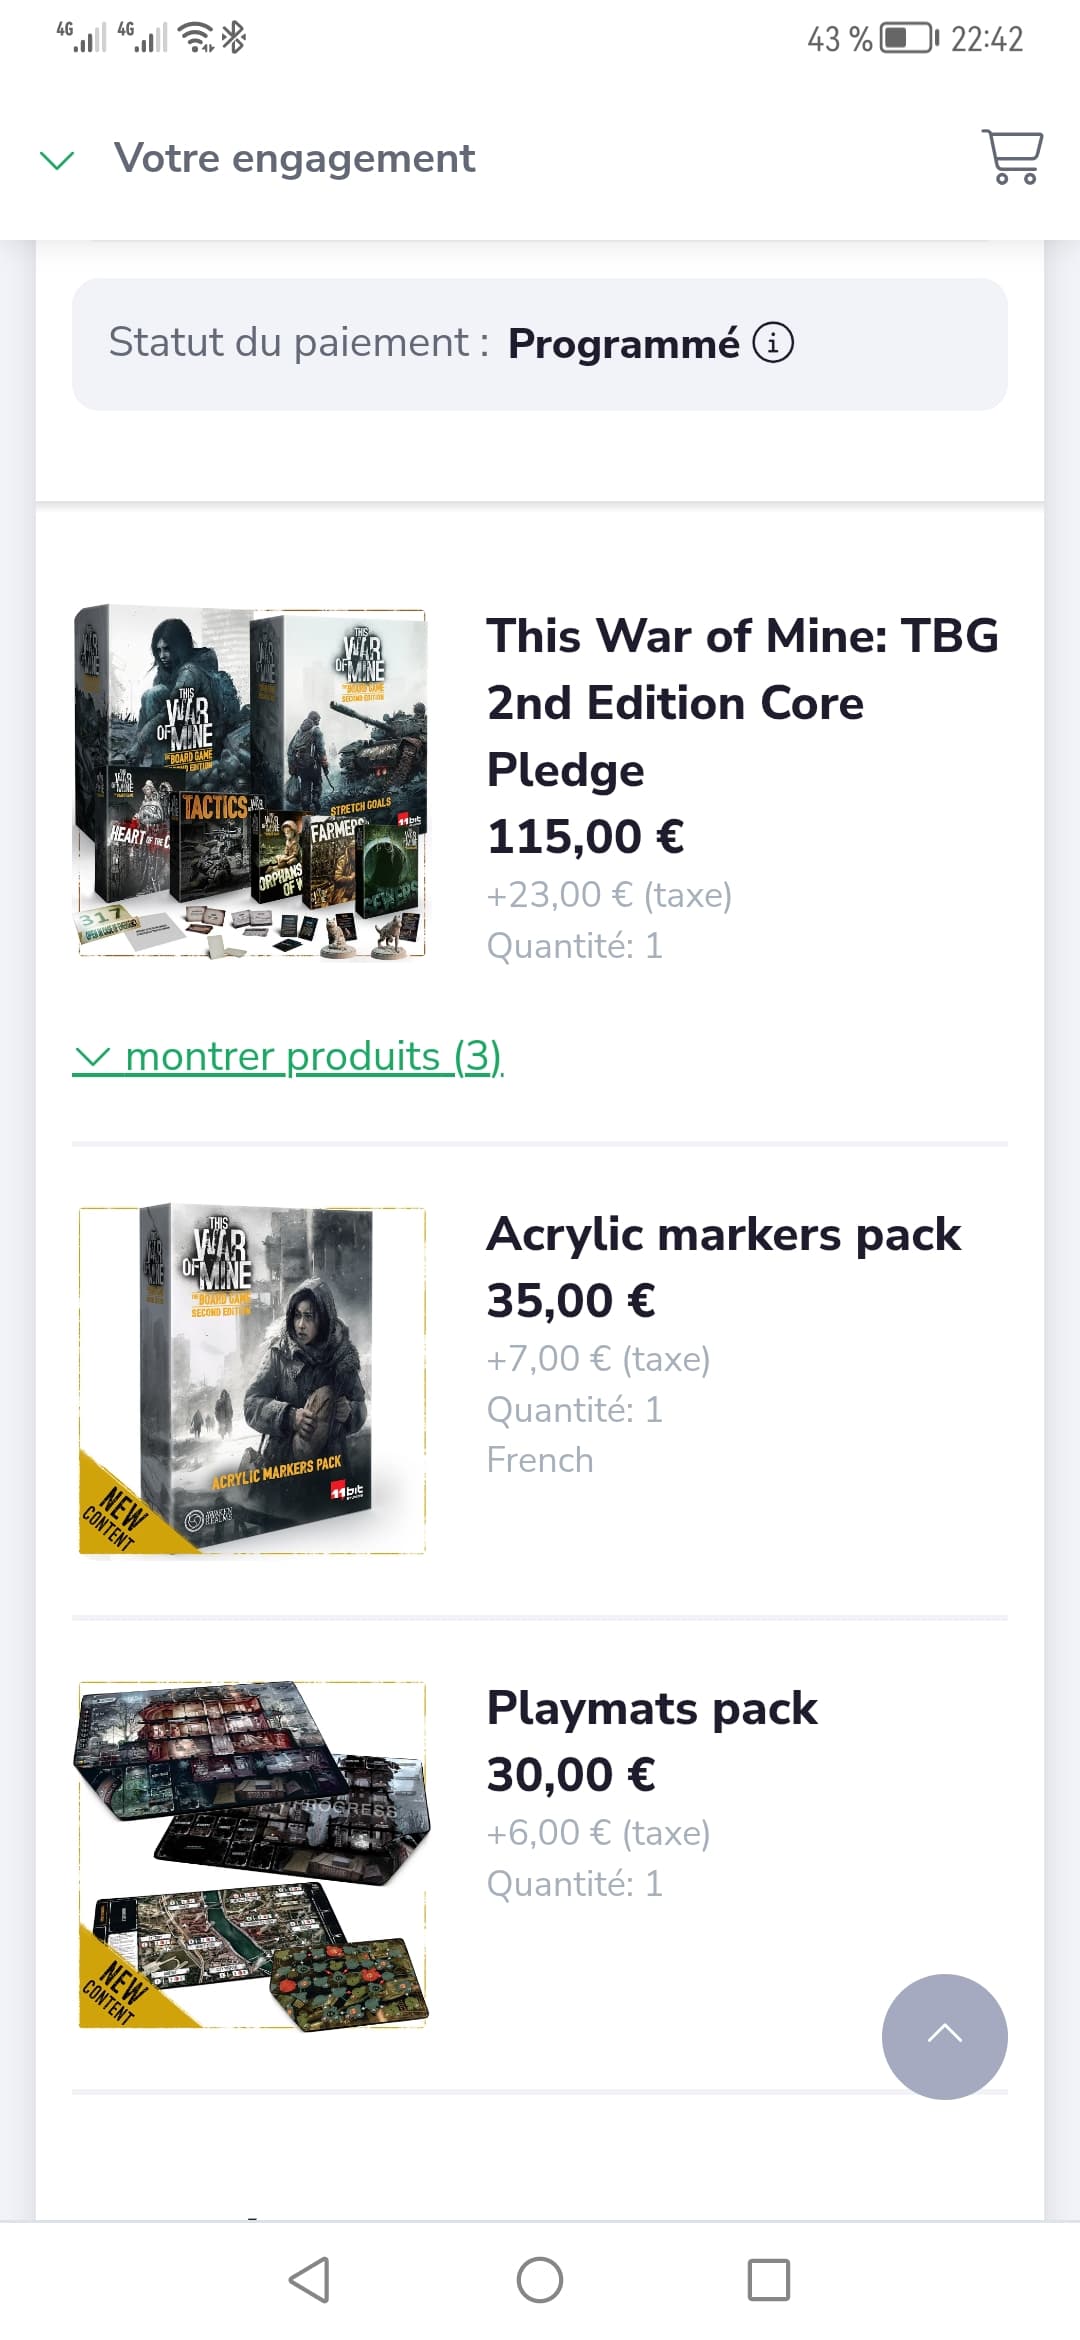Open the shopping cart icon

tap(1012, 157)
